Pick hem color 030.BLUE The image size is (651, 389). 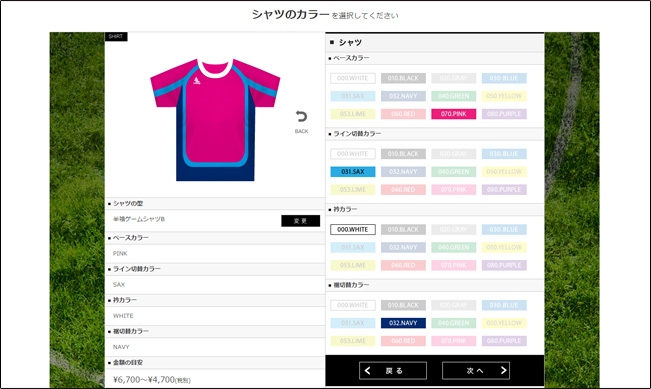[504, 305]
